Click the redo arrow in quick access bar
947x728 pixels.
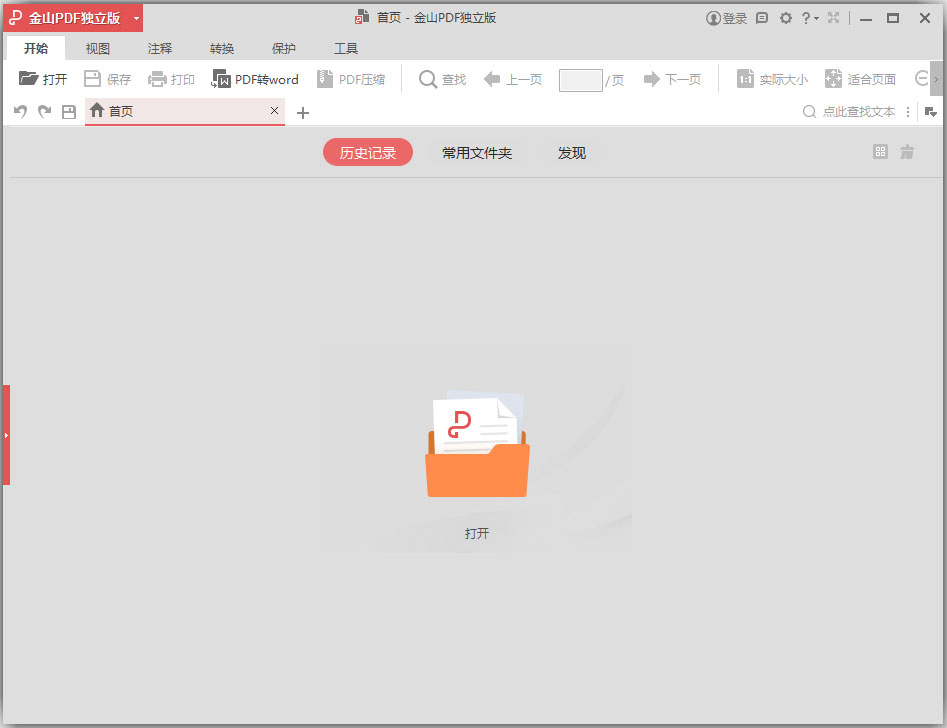tap(45, 112)
